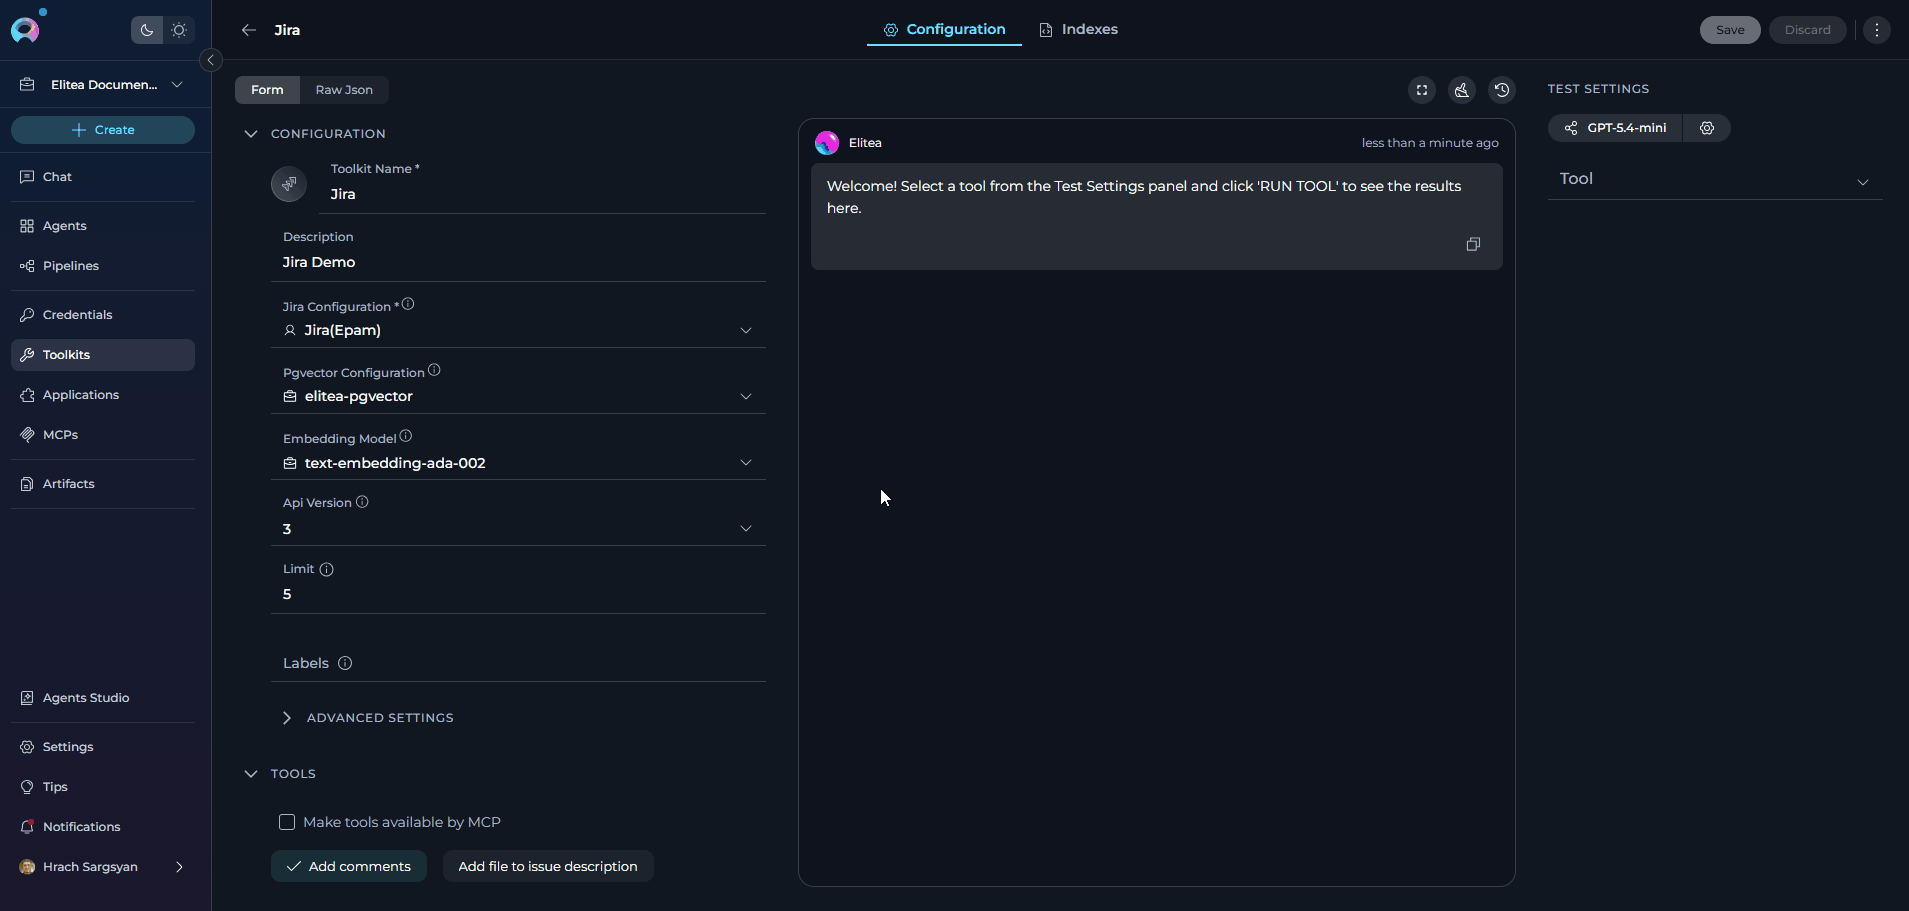The image size is (1909, 911).
Task: Collapse the sidebar with the chevron button
Action: coord(211,60)
